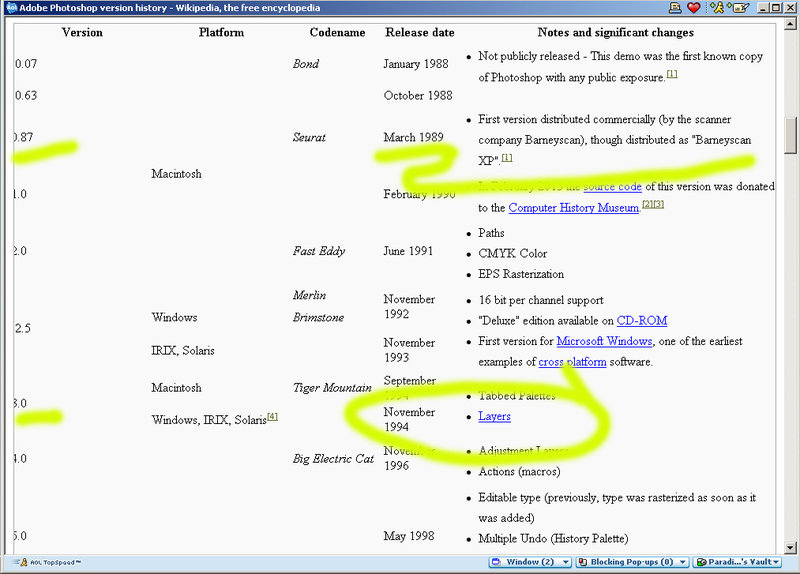Screen dimensions: 800x574
Task: Click the 'CMYK Color' bullet
Action: coord(512,254)
